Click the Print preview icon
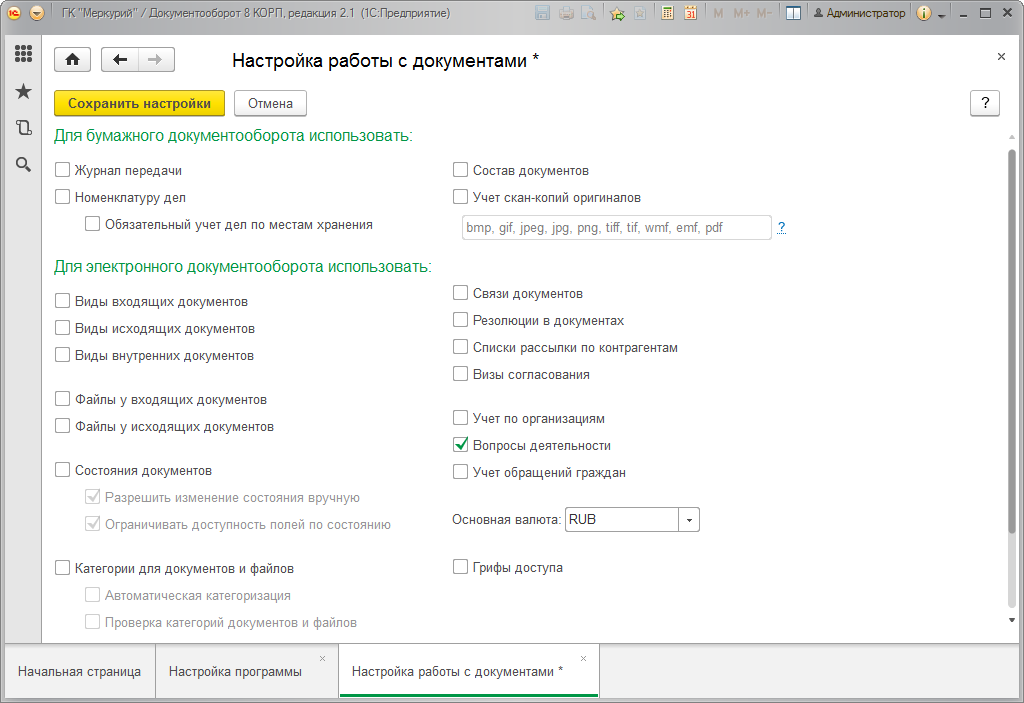This screenshot has height=703, width=1024. pos(589,13)
